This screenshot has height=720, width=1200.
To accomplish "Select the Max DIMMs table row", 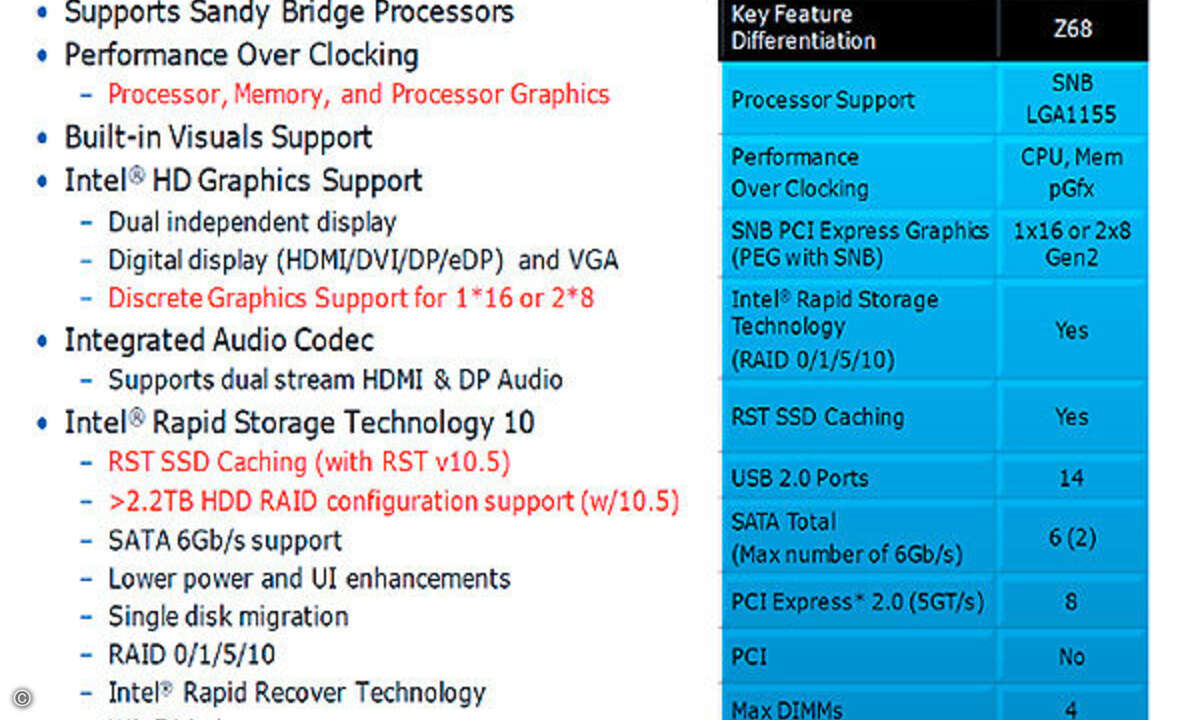I will coord(933,704).
